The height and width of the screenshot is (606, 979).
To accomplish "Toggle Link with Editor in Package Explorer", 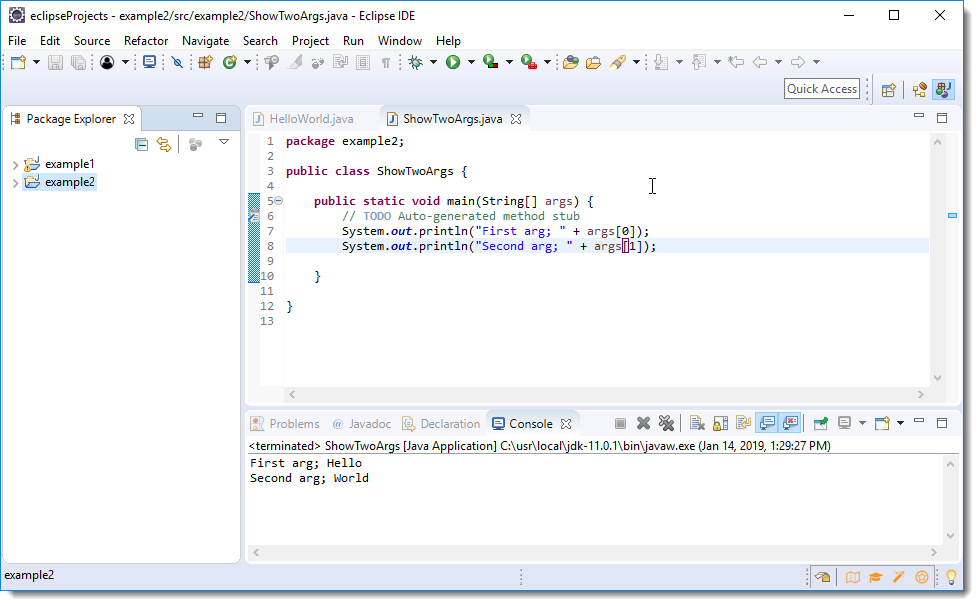I will [x=164, y=145].
